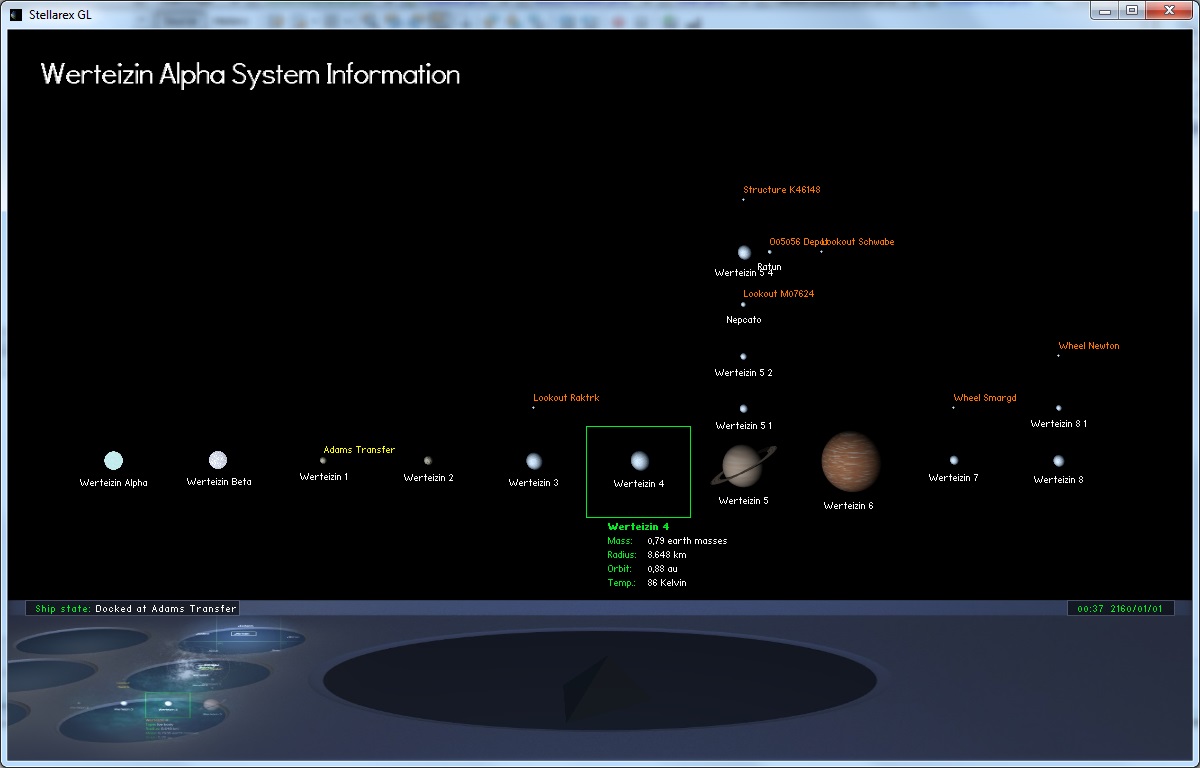Select moon Werteizin 5 2
This screenshot has width=1200, height=768.
pyautogui.click(x=743, y=357)
